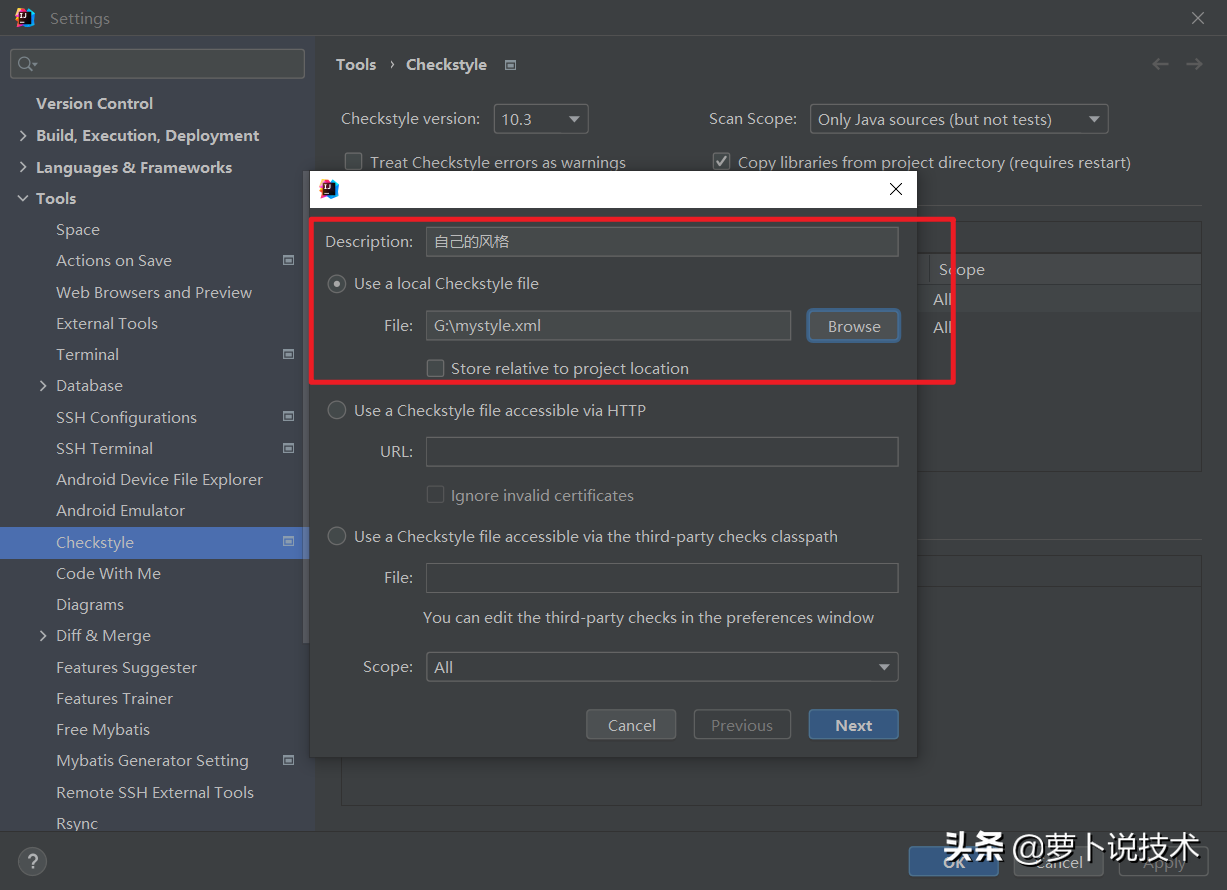
Task: Click the IntelliJ logo in Settings title bar
Action: tap(25, 18)
